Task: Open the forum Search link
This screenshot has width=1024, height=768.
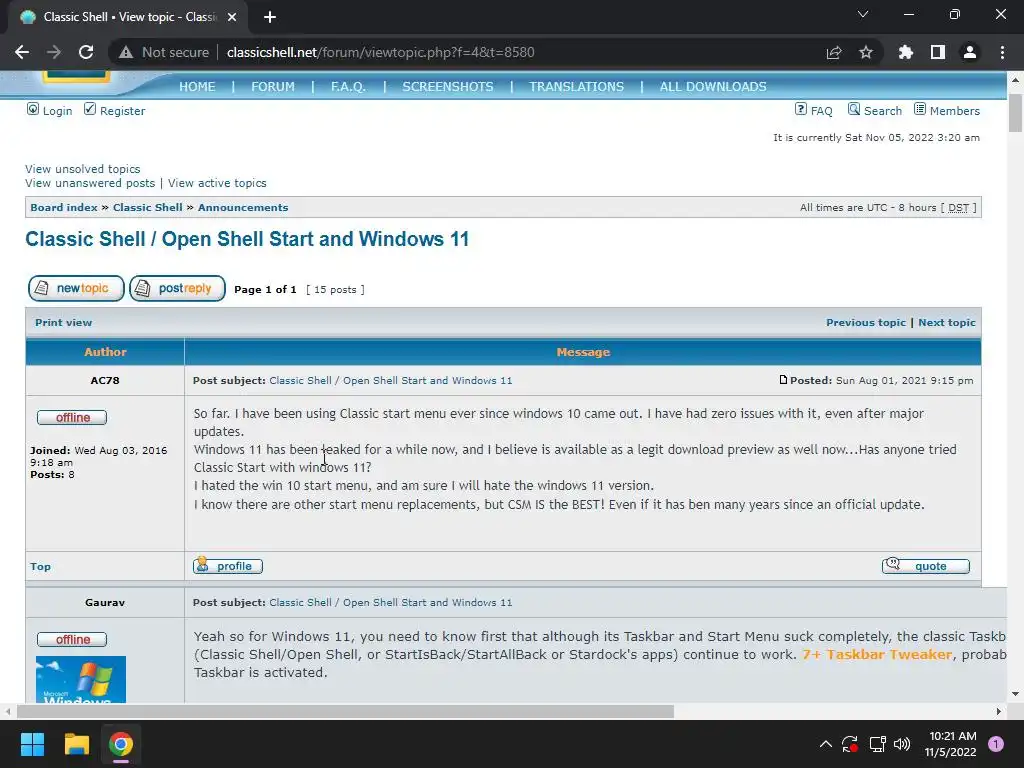Action: tap(874, 110)
